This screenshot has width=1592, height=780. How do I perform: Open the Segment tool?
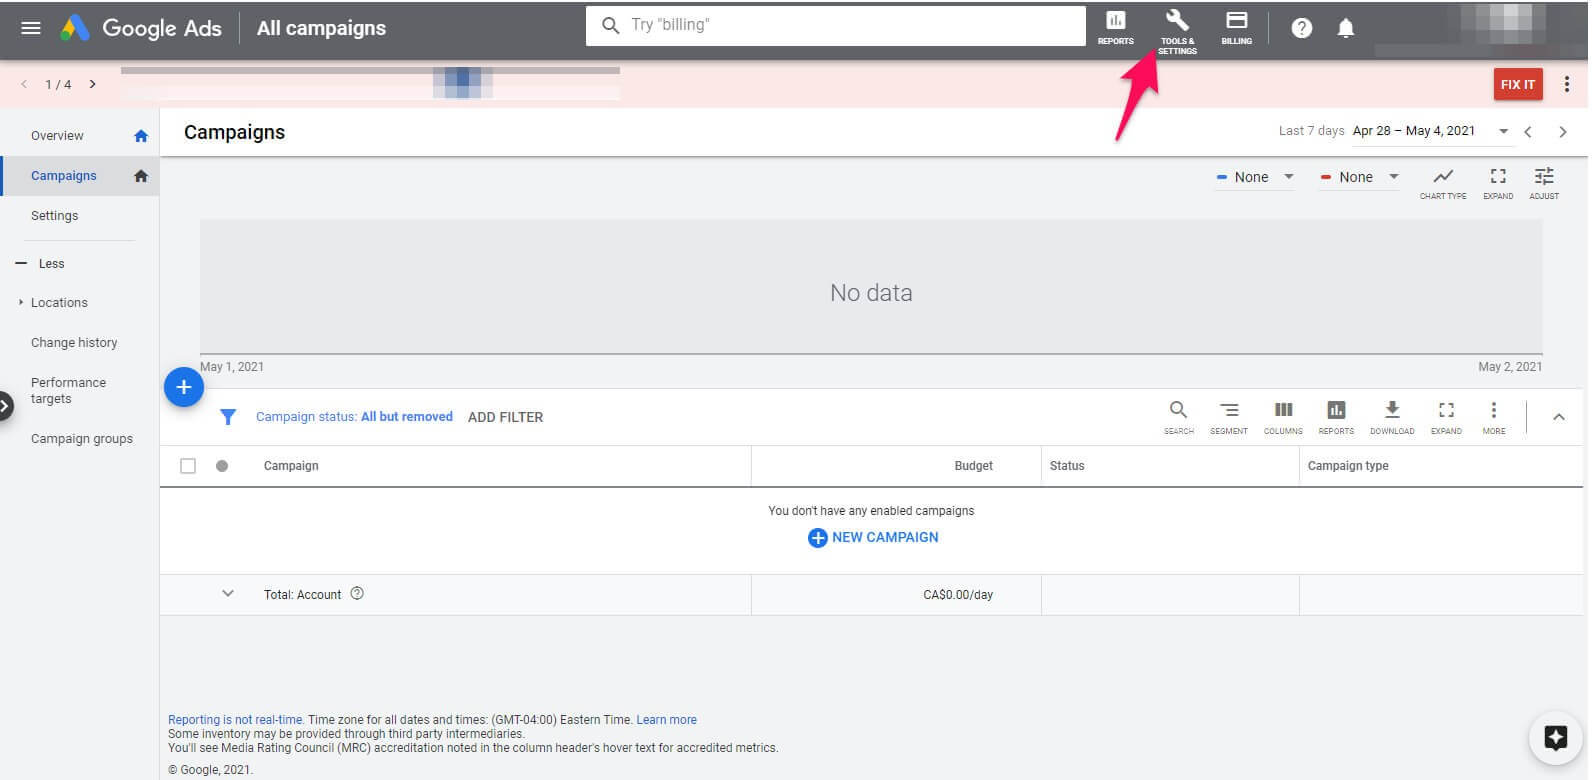(x=1229, y=417)
